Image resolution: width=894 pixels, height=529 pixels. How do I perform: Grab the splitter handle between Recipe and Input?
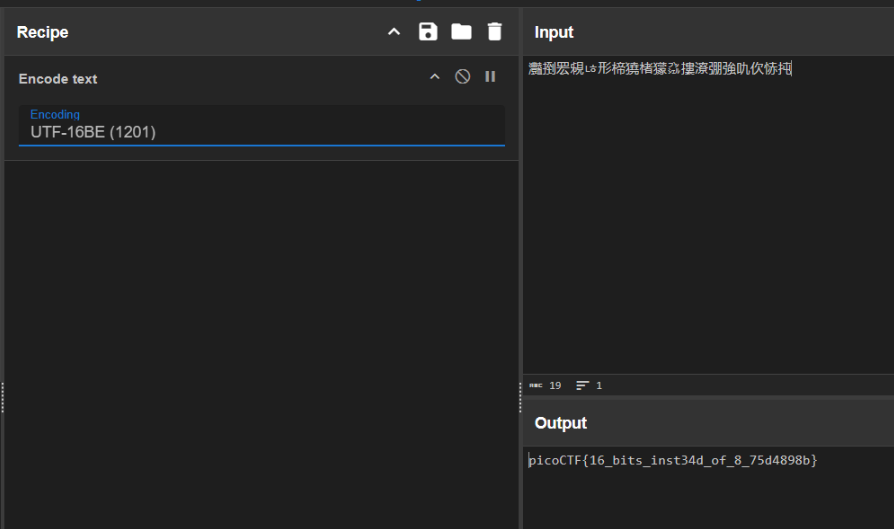520,397
